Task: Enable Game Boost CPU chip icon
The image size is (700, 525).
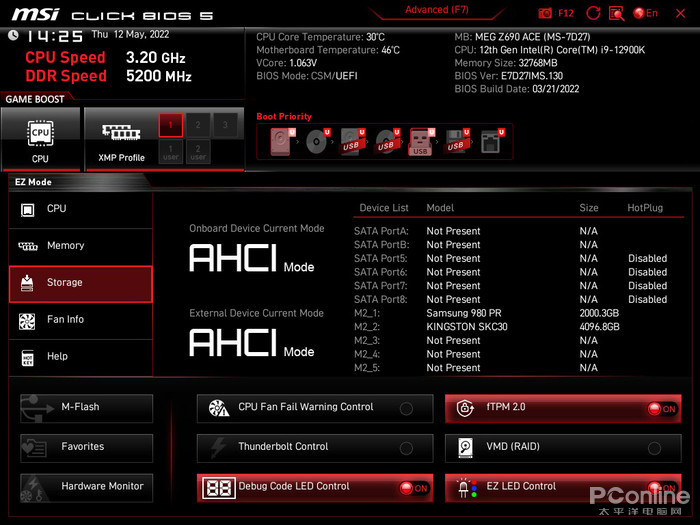Action: (x=40, y=133)
